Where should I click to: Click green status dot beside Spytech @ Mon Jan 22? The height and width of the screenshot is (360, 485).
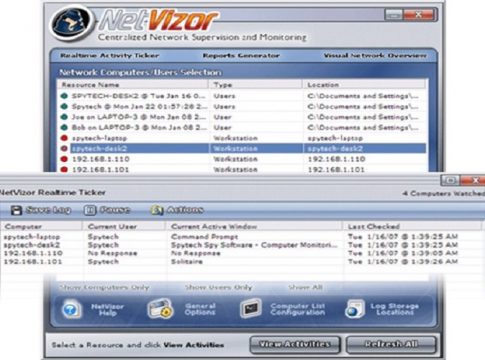point(64,107)
